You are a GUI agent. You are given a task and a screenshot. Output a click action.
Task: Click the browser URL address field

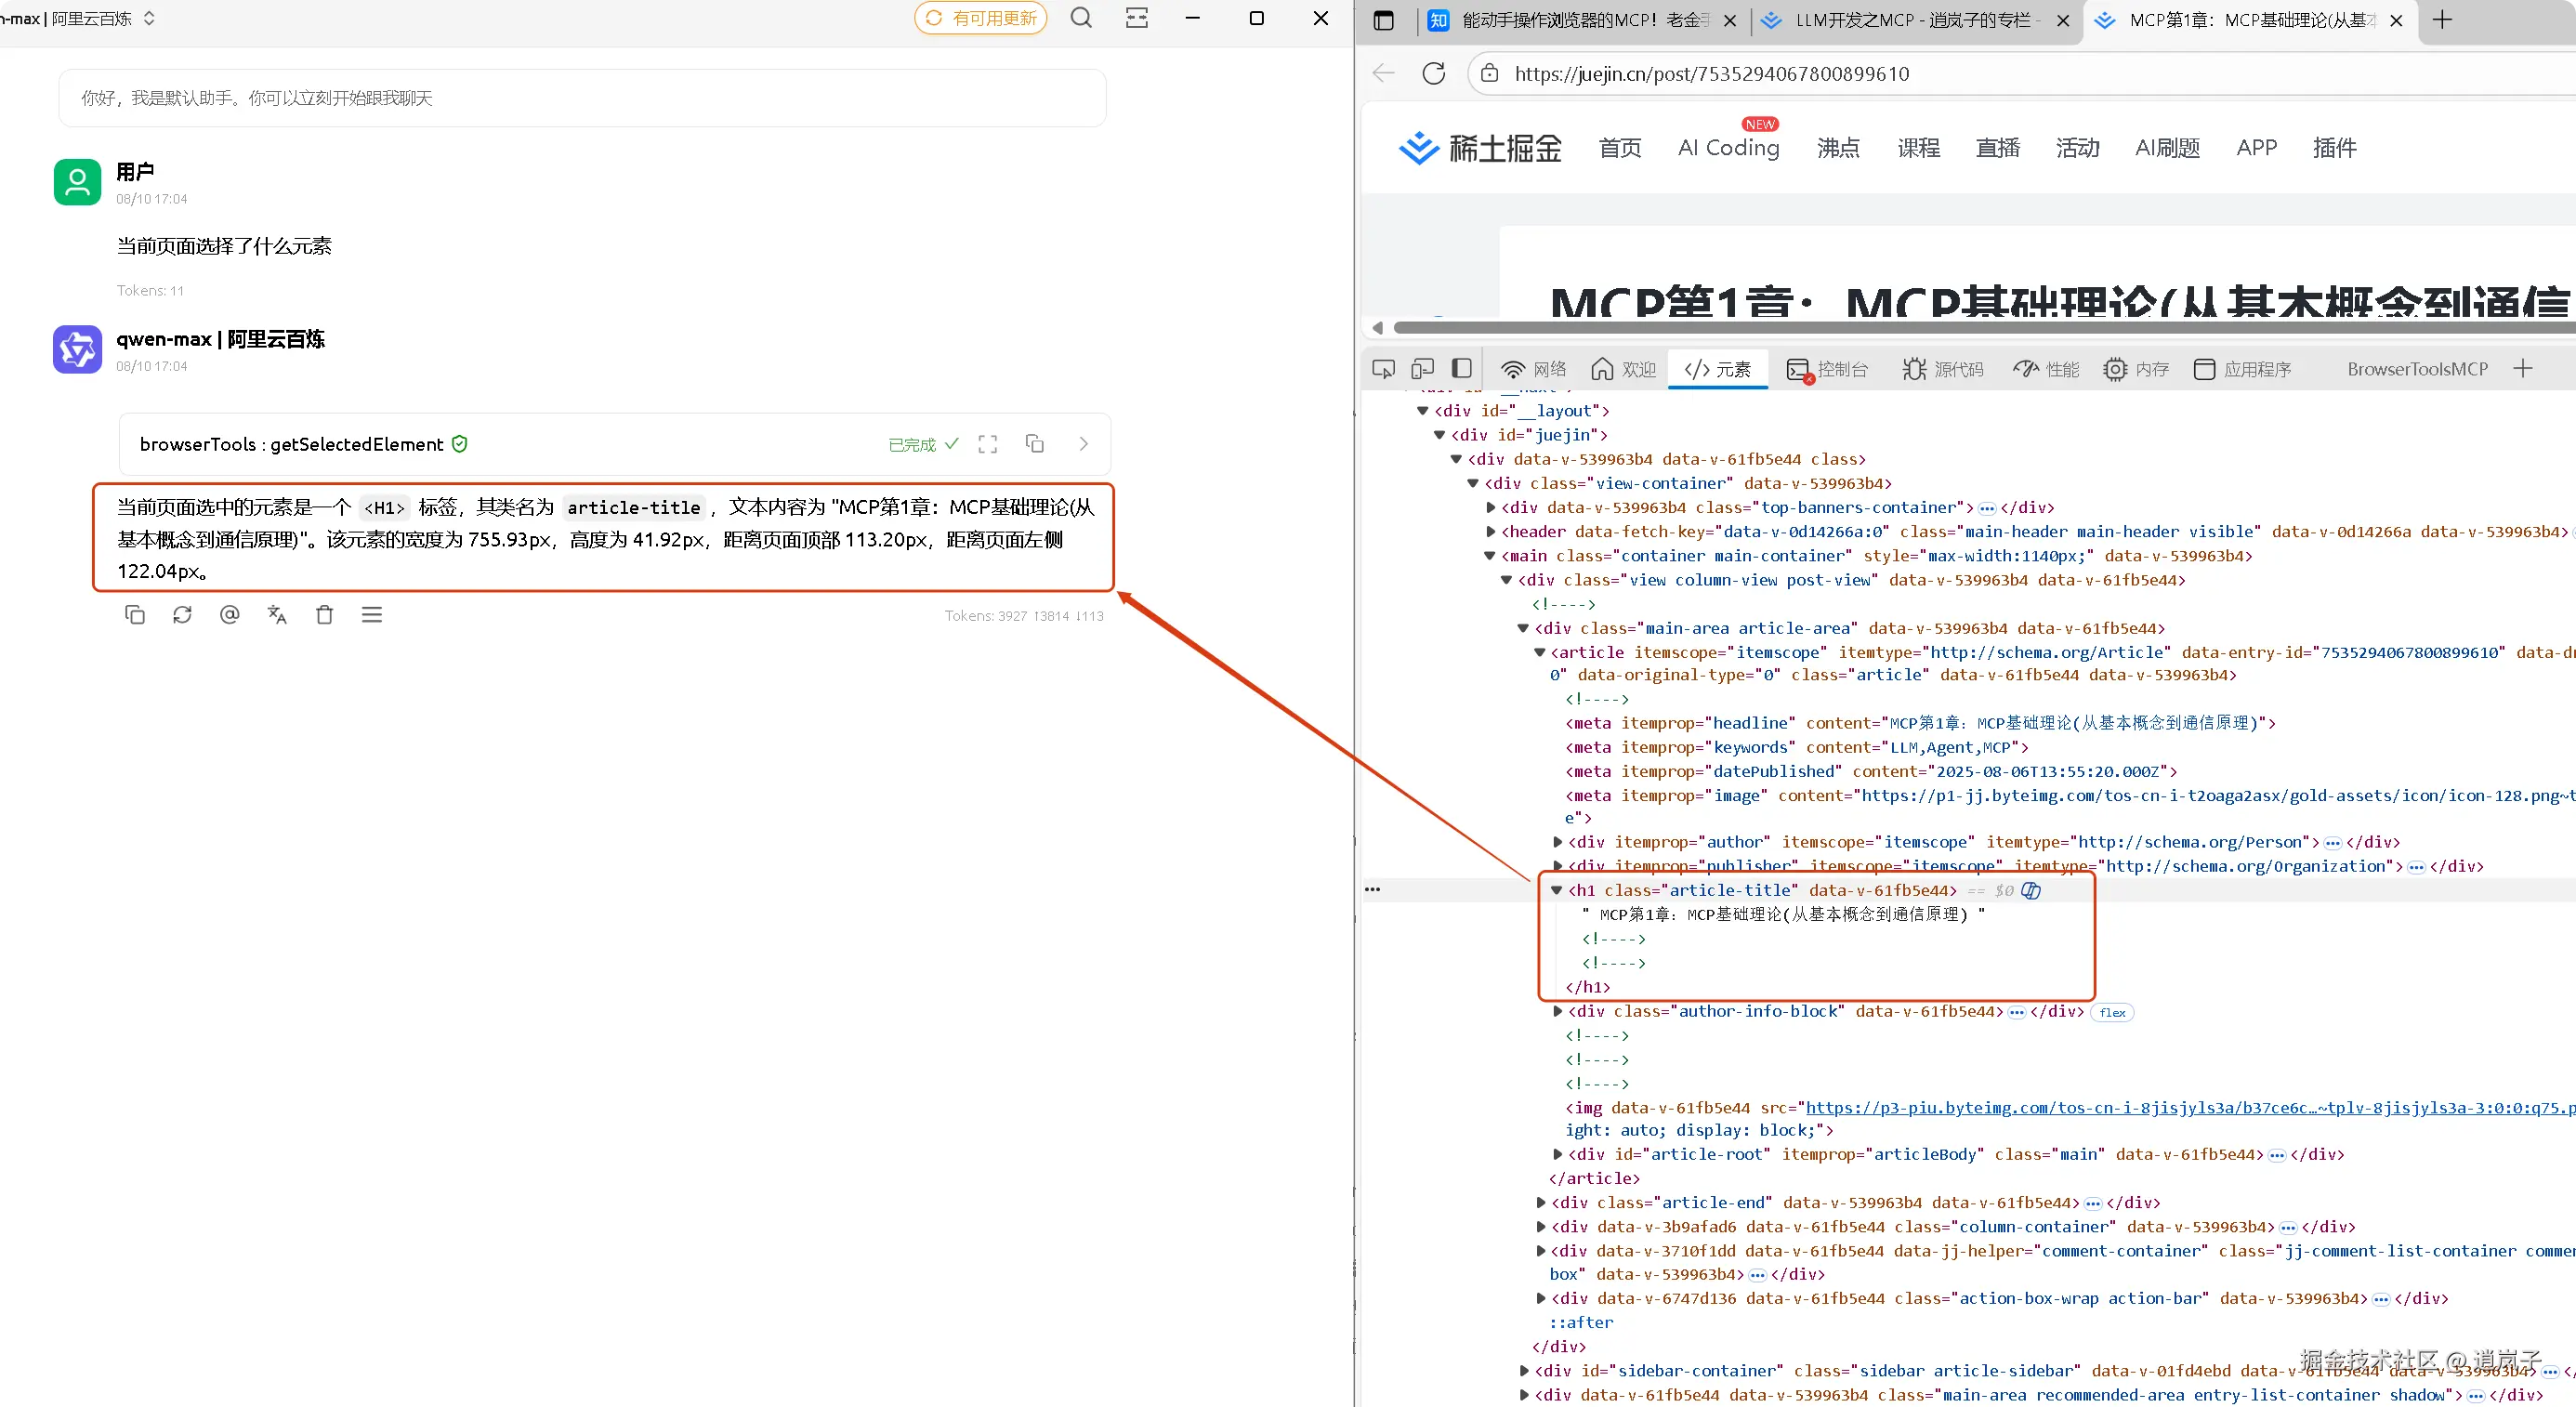[x=1712, y=73]
